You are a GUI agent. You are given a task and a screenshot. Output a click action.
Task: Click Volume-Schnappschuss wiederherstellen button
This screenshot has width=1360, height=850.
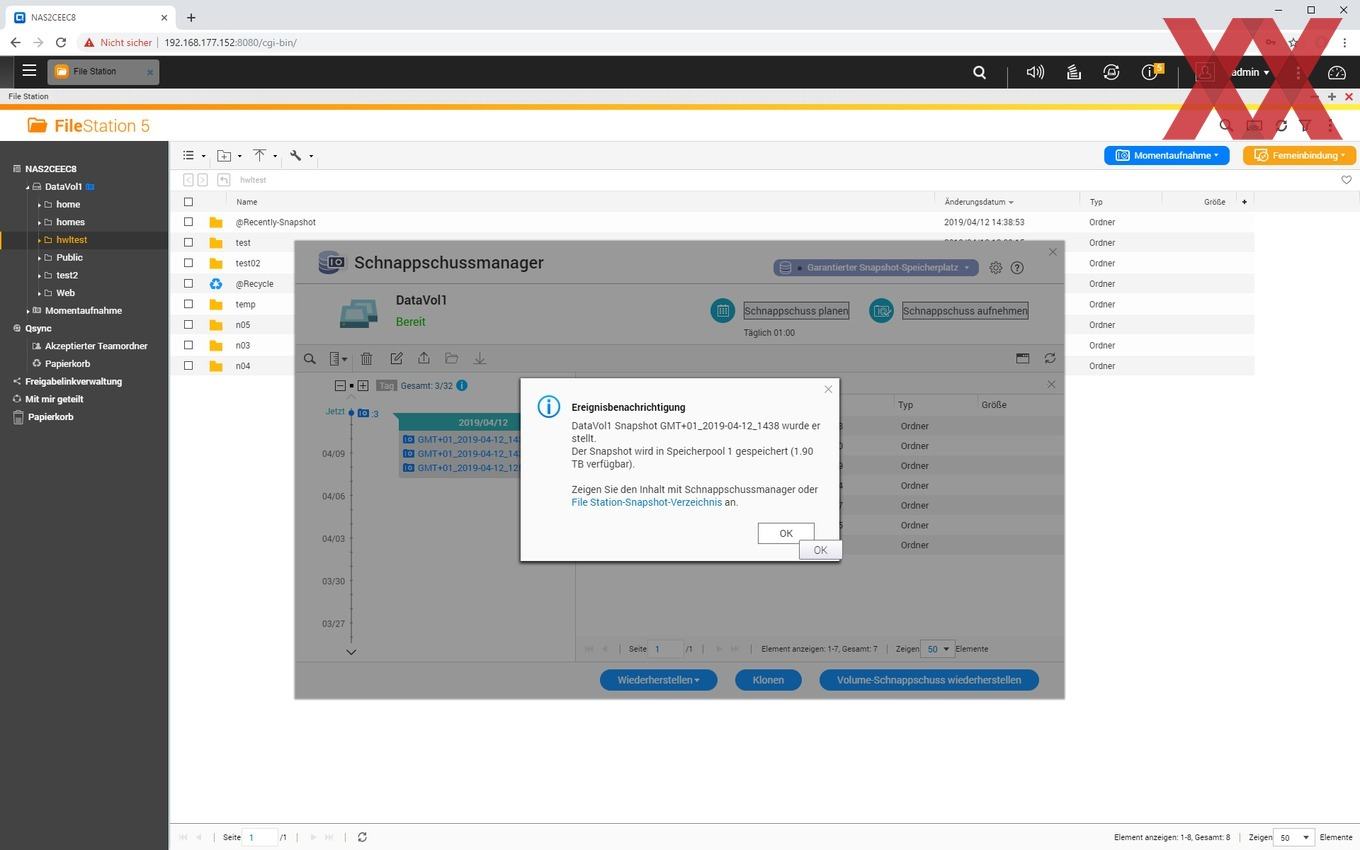coord(929,680)
